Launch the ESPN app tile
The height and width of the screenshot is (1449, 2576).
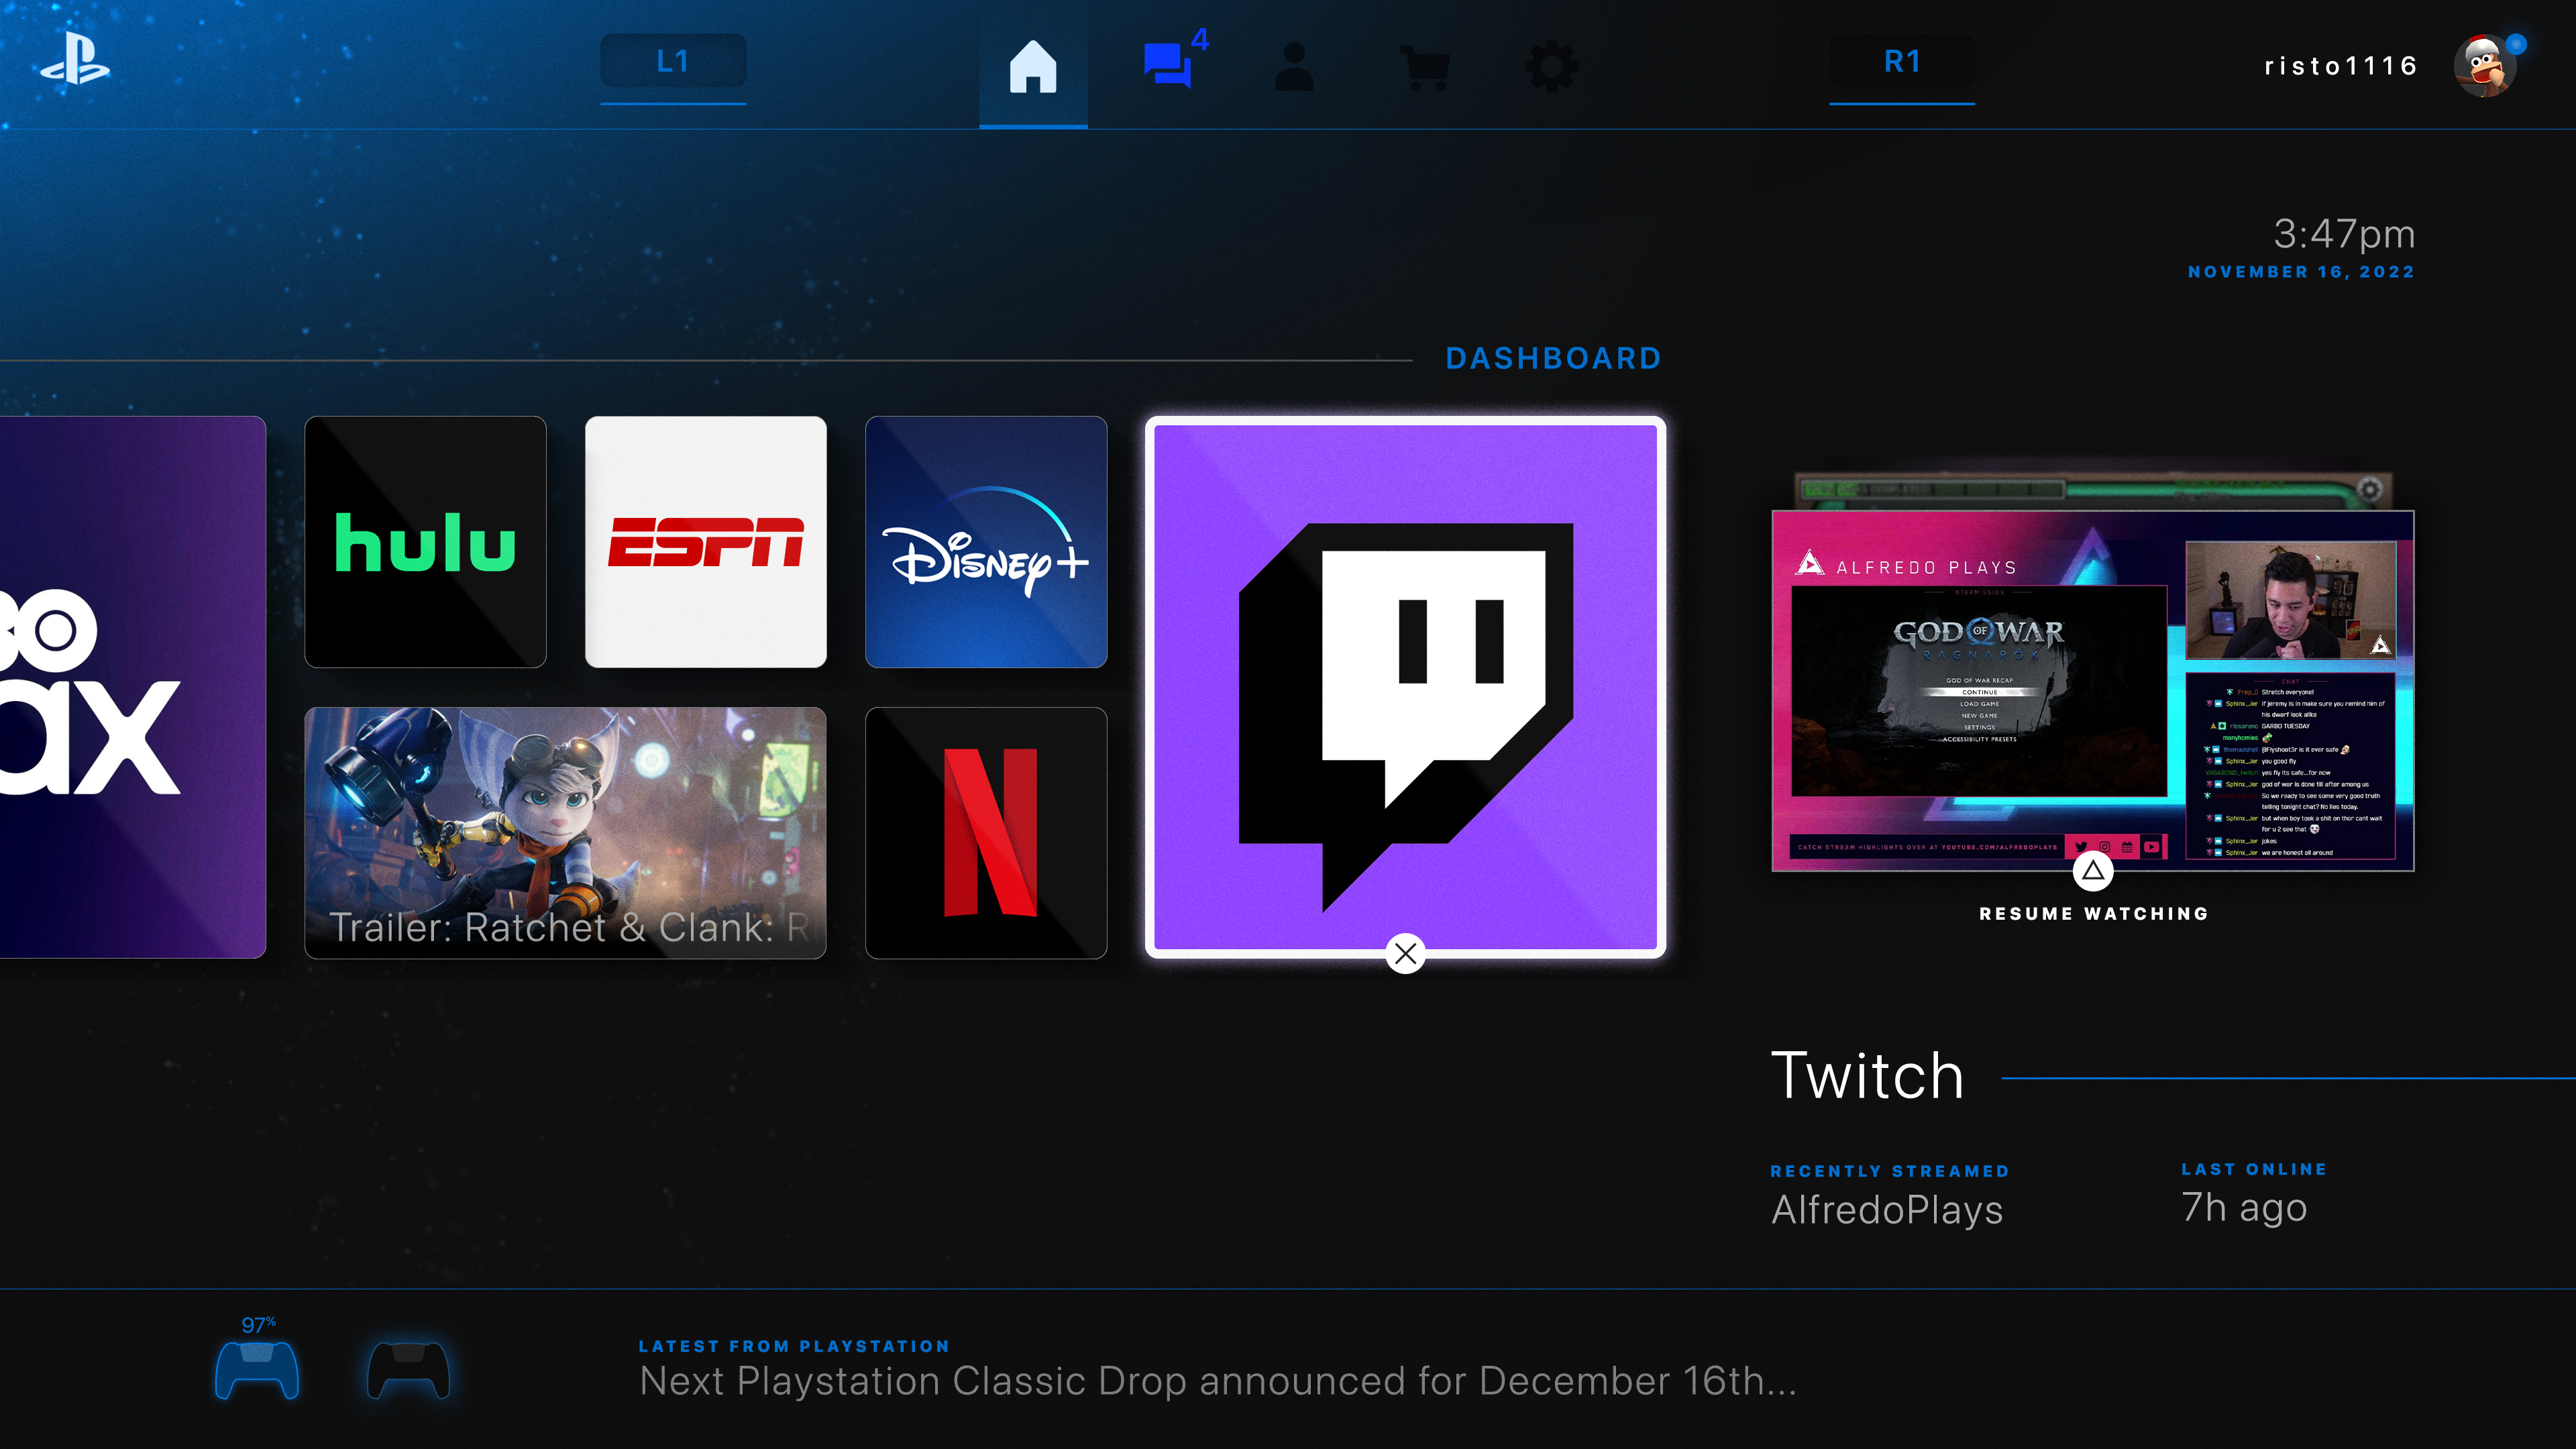tap(706, 542)
